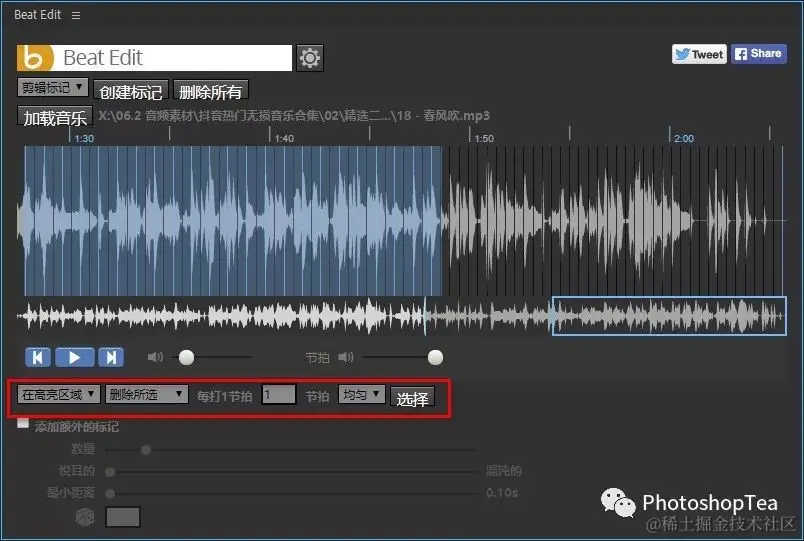Click the random dice icon
This screenshot has width=804, height=541.
point(85,516)
